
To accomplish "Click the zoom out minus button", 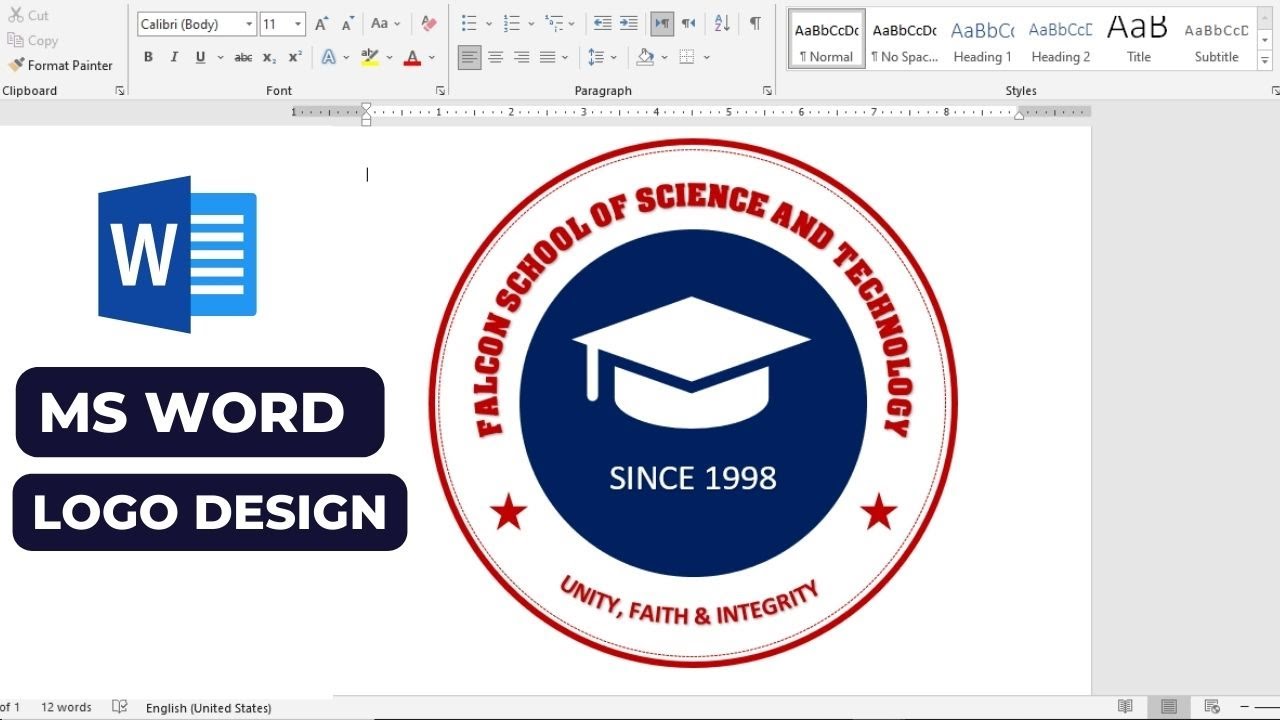I will point(1245,707).
